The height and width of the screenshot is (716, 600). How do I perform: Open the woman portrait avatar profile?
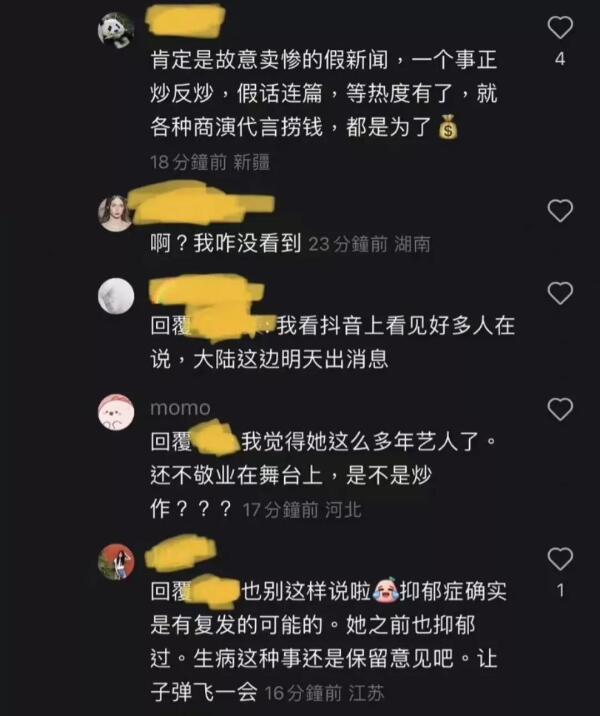(x=116, y=213)
